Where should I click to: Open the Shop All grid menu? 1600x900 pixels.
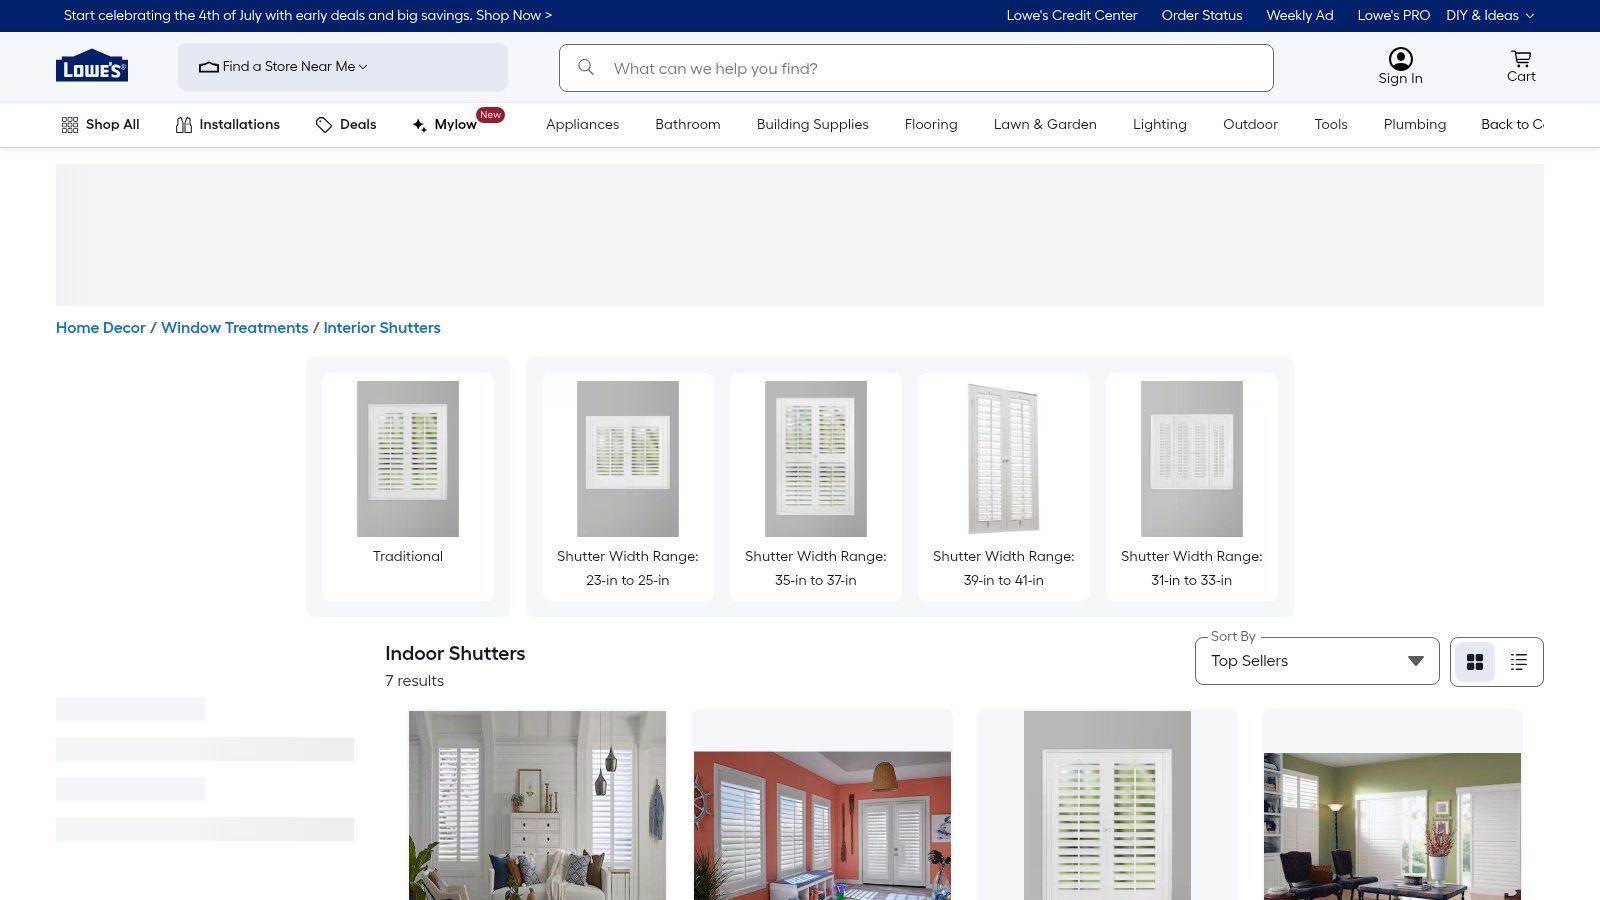click(x=100, y=125)
